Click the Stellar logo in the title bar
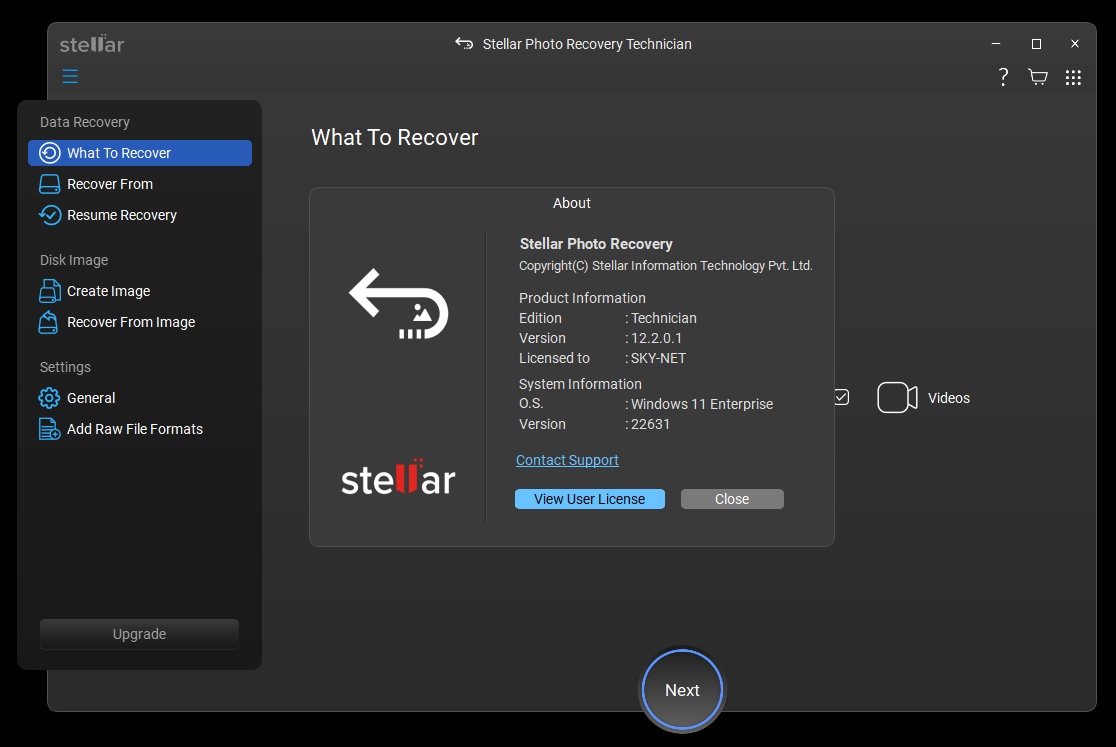The height and width of the screenshot is (747, 1116). click(91, 44)
